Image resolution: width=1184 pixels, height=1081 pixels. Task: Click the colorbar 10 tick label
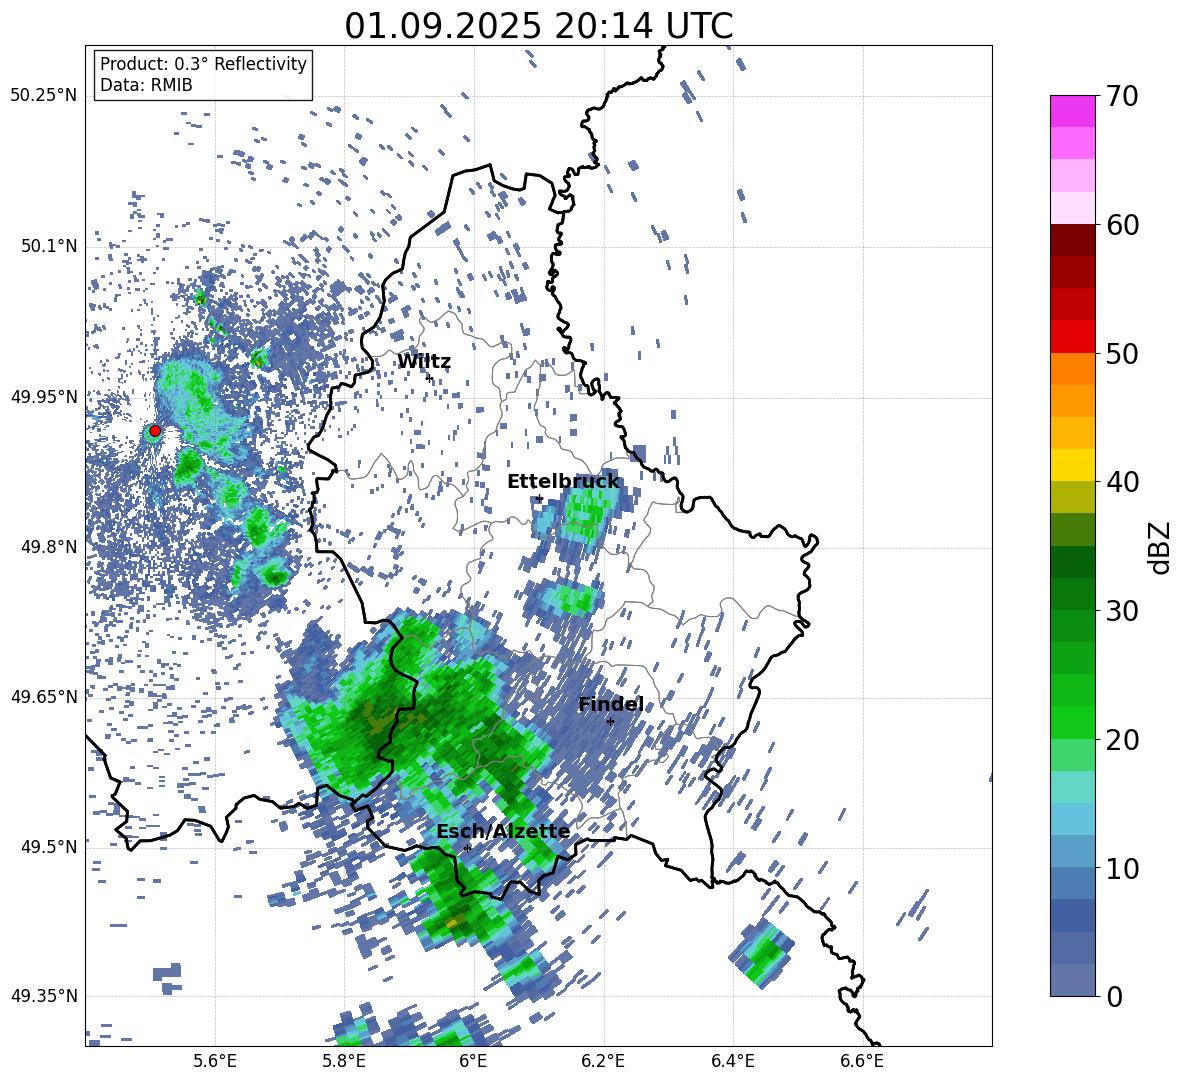click(x=1122, y=868)
